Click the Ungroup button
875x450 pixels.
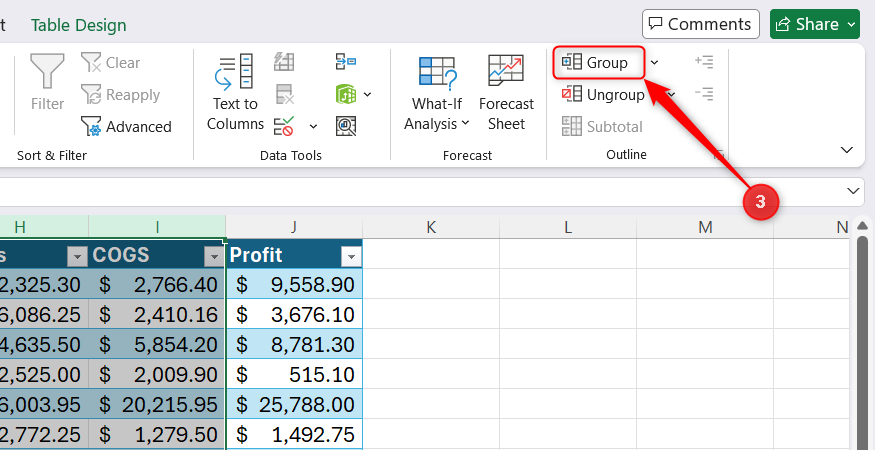pyautogui.click(x=603, y=94)
